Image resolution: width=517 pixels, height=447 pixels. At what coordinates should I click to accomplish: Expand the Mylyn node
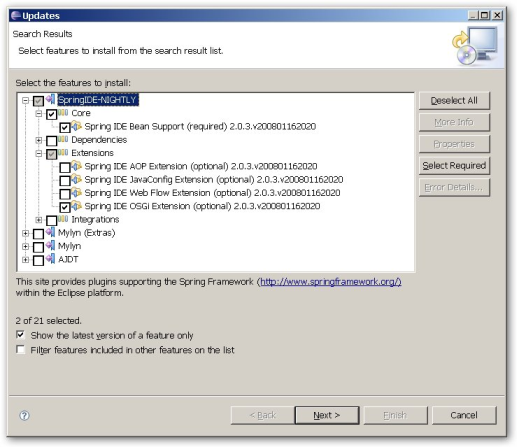pyautogui.click(x=25, y=247)
